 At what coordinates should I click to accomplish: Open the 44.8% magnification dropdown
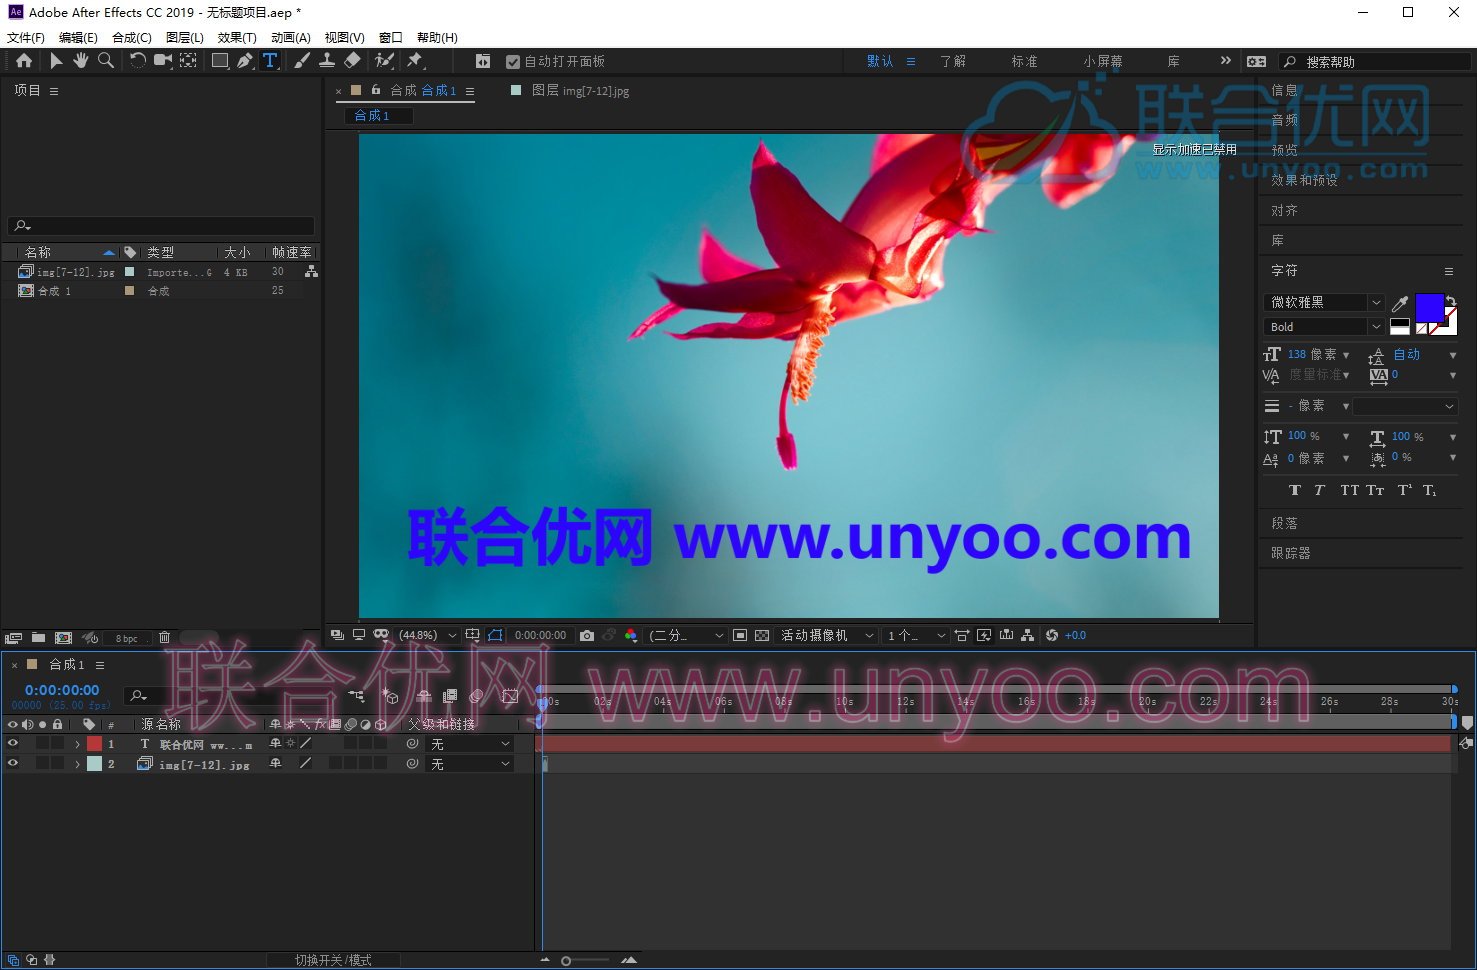pos(428,635)
